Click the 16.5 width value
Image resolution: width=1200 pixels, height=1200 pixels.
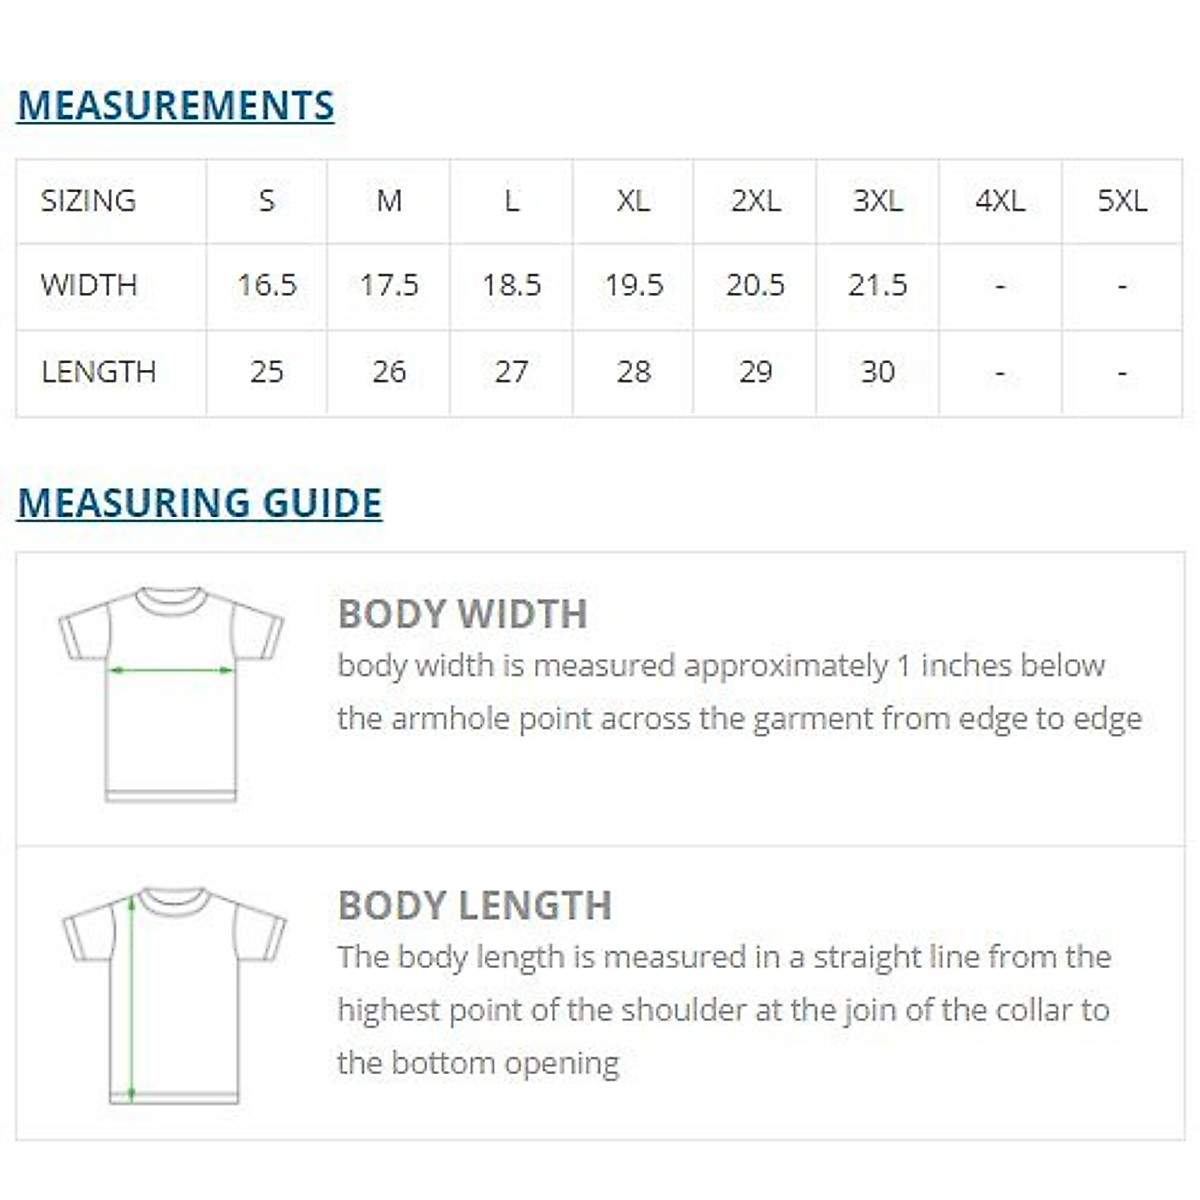[267, 285]
